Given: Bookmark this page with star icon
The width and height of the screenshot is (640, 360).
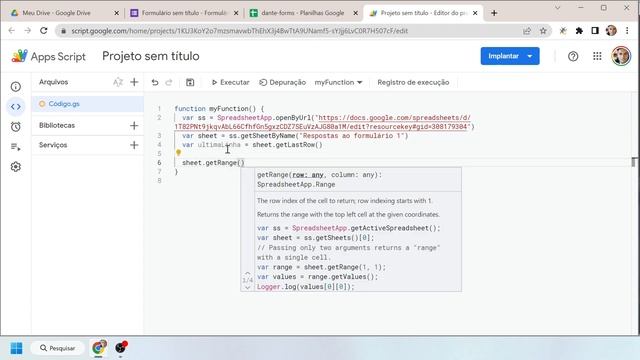Looking at the screenshot, I should (543, 31).
